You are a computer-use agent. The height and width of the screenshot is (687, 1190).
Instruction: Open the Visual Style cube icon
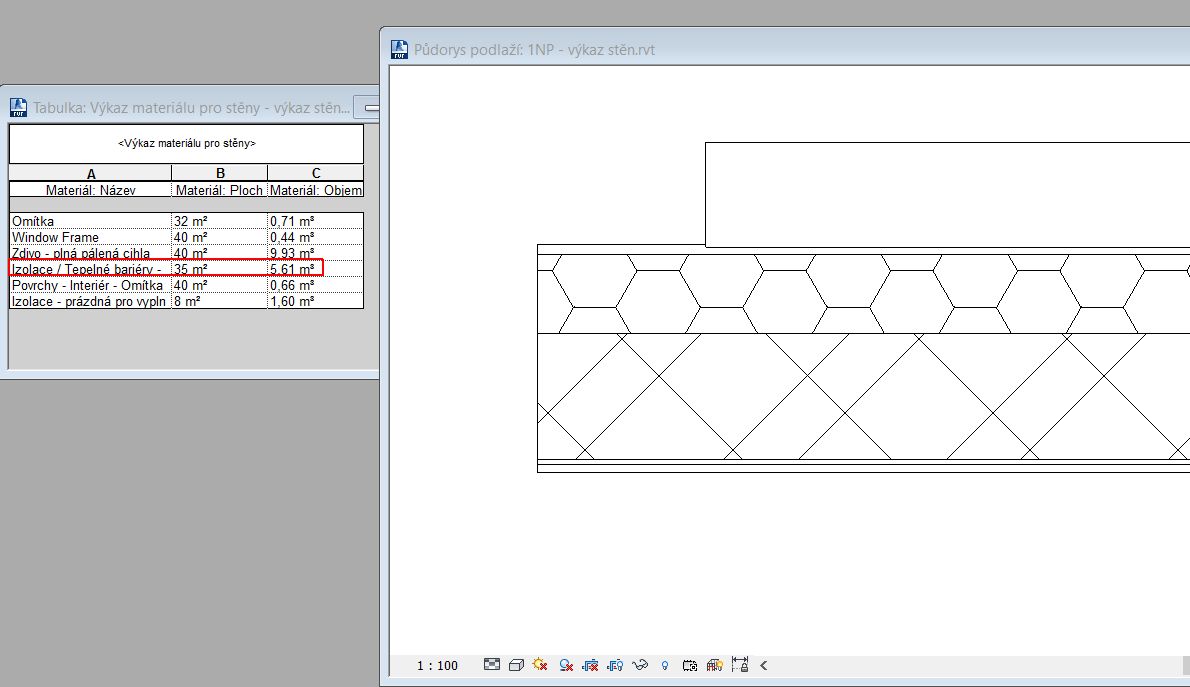[516, 664]
